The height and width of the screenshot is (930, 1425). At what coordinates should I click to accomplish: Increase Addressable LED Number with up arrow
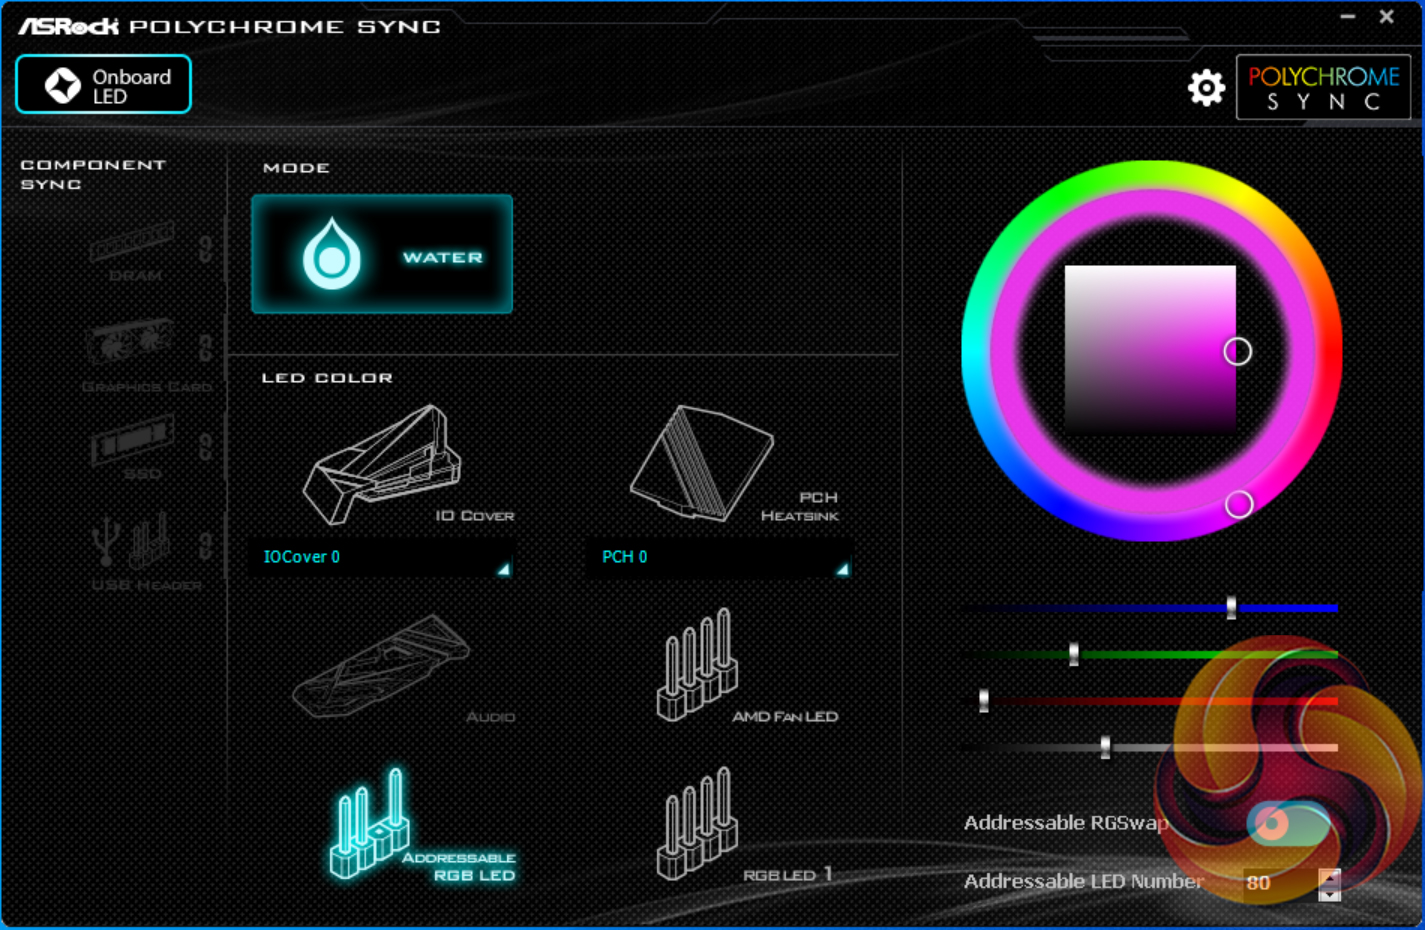coord(1329,876)
